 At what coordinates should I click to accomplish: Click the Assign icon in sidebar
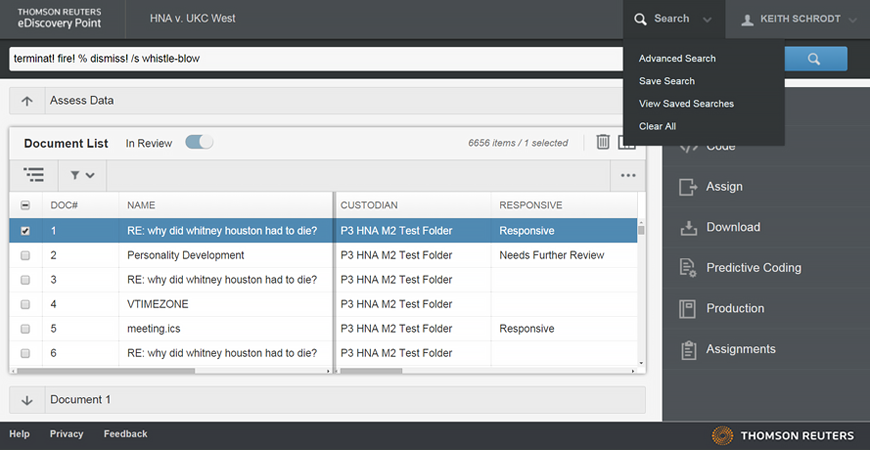pos(688,187)
